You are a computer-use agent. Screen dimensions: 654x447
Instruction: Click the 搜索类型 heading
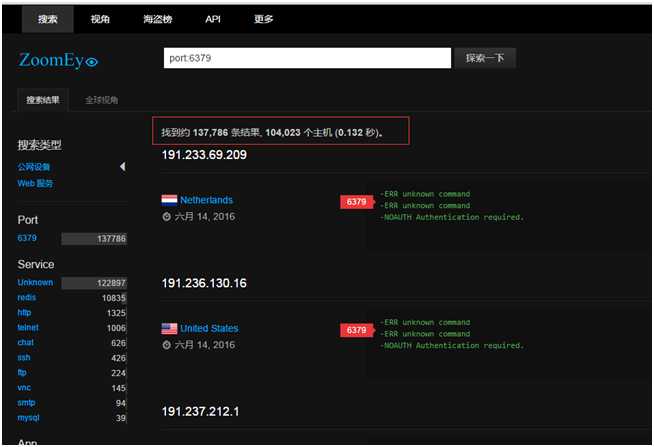(40, 145)
